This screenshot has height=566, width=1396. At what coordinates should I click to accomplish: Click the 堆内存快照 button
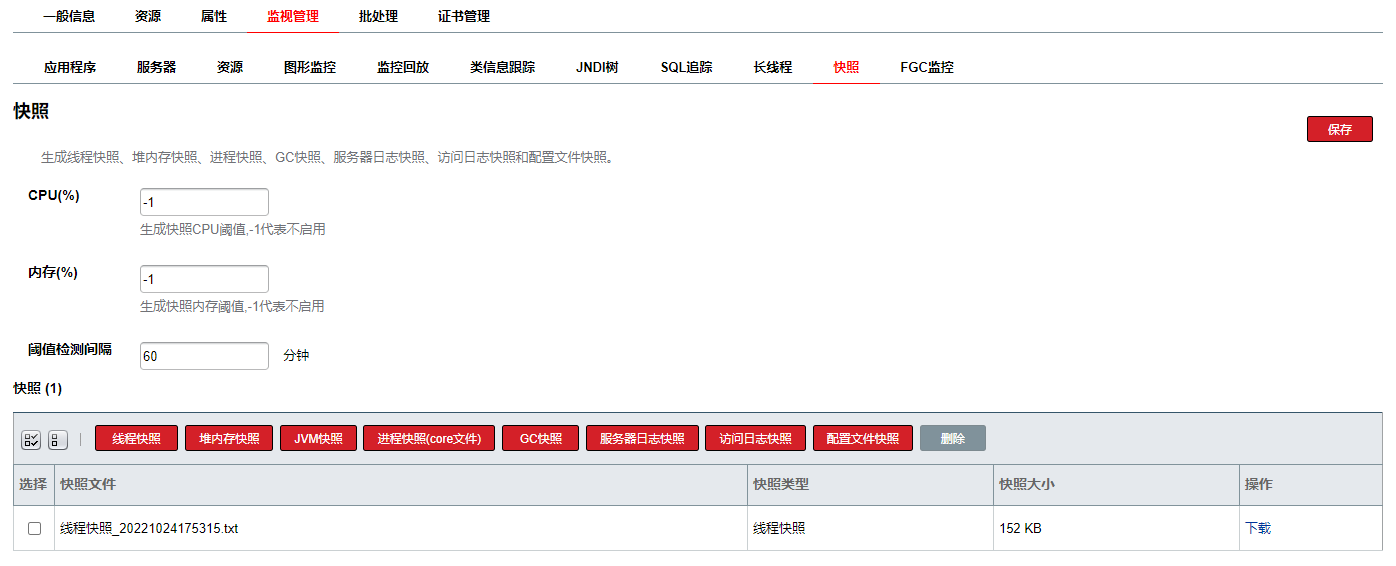point(229,439)
